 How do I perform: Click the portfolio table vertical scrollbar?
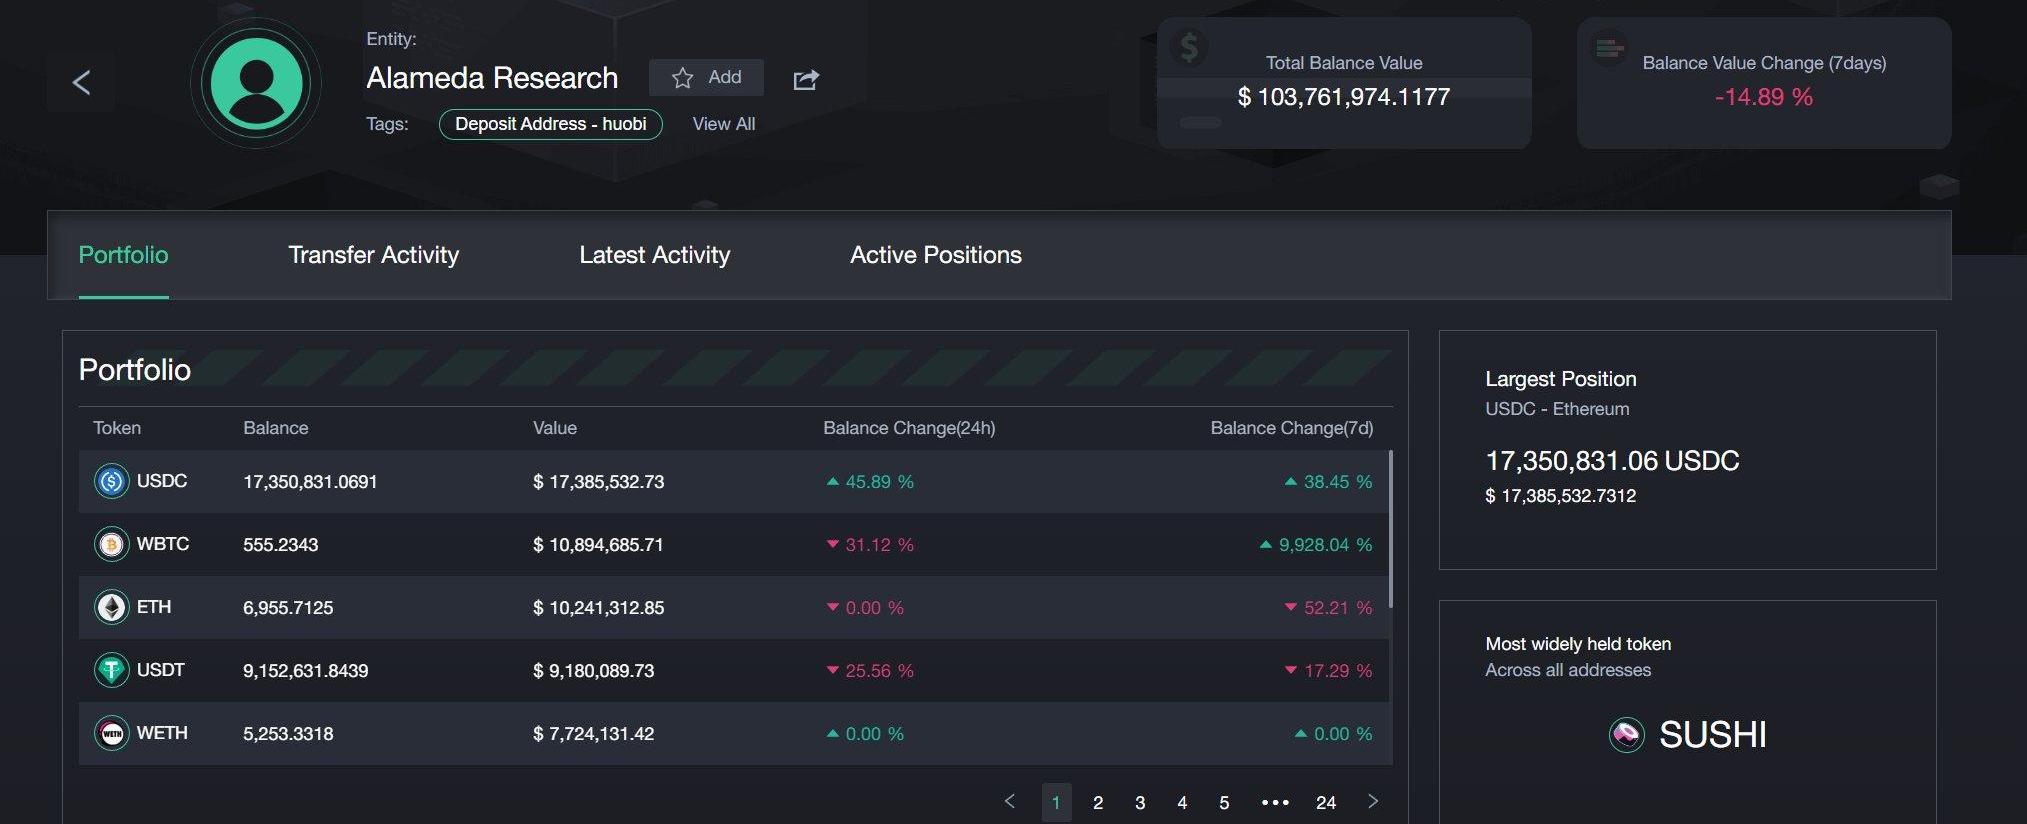coord(1391,529)
